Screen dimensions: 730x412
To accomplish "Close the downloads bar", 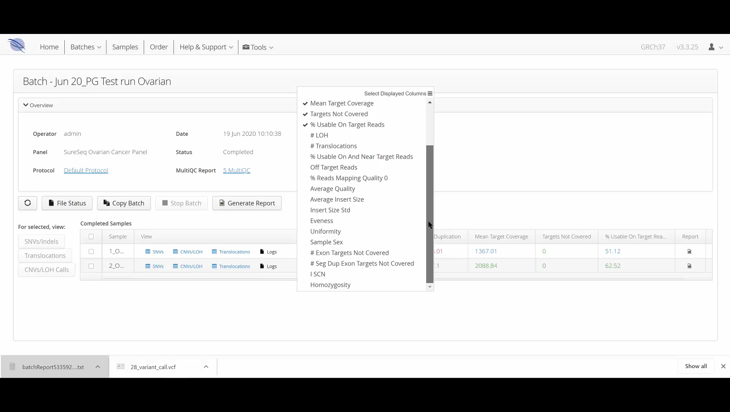I will pos(723,366).
